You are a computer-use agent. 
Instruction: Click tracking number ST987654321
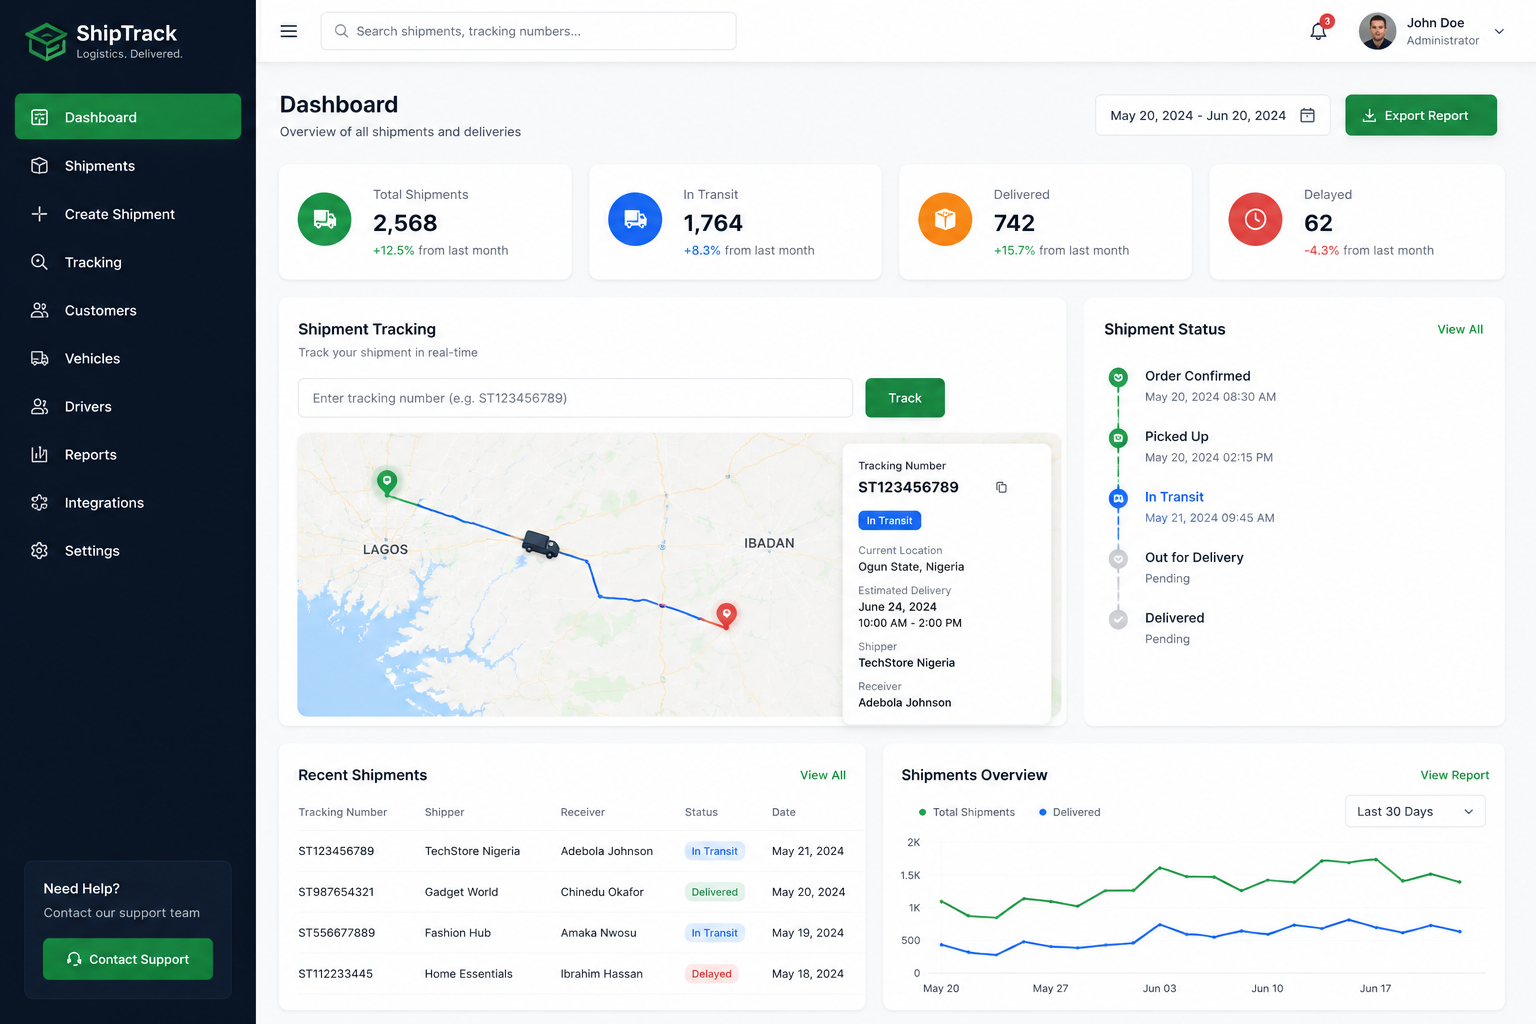click(x=336, y=892)
